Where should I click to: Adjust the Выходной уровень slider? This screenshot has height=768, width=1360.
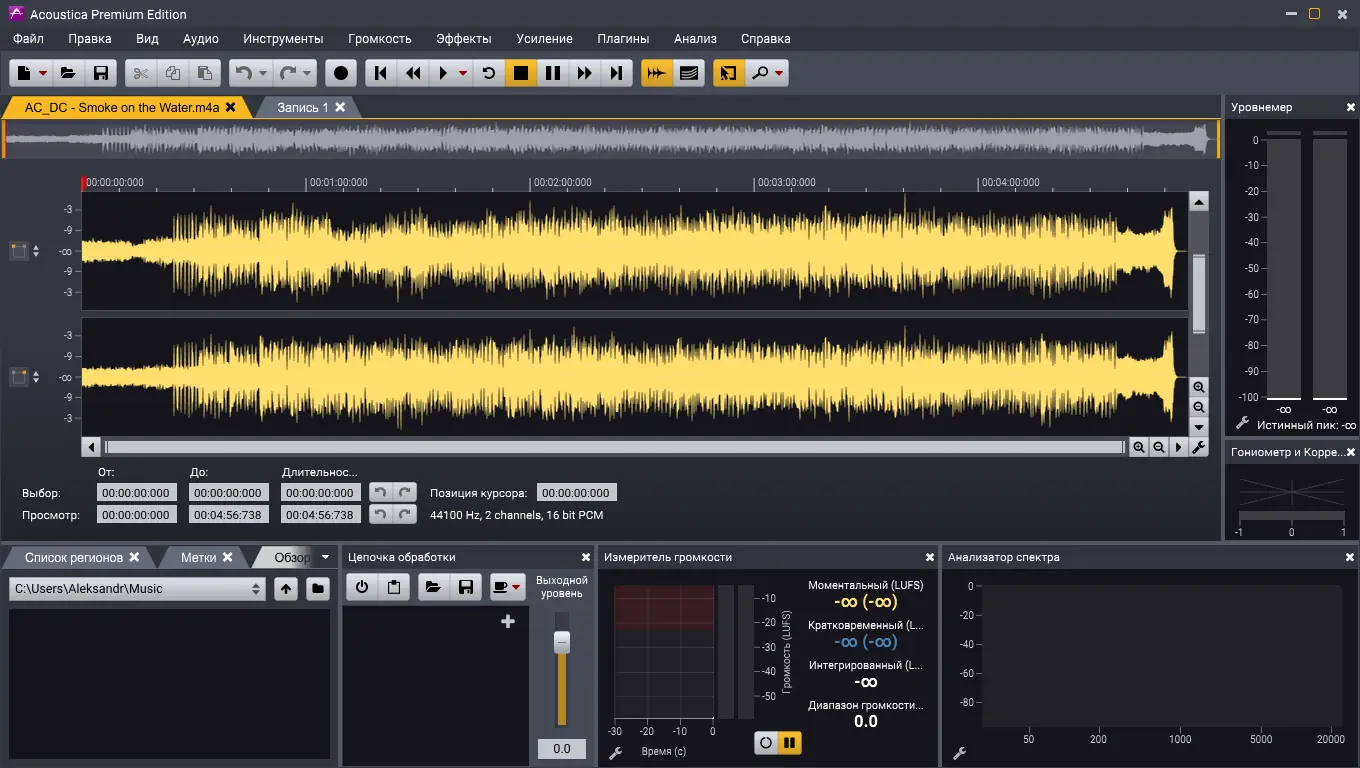coord(561,640)
